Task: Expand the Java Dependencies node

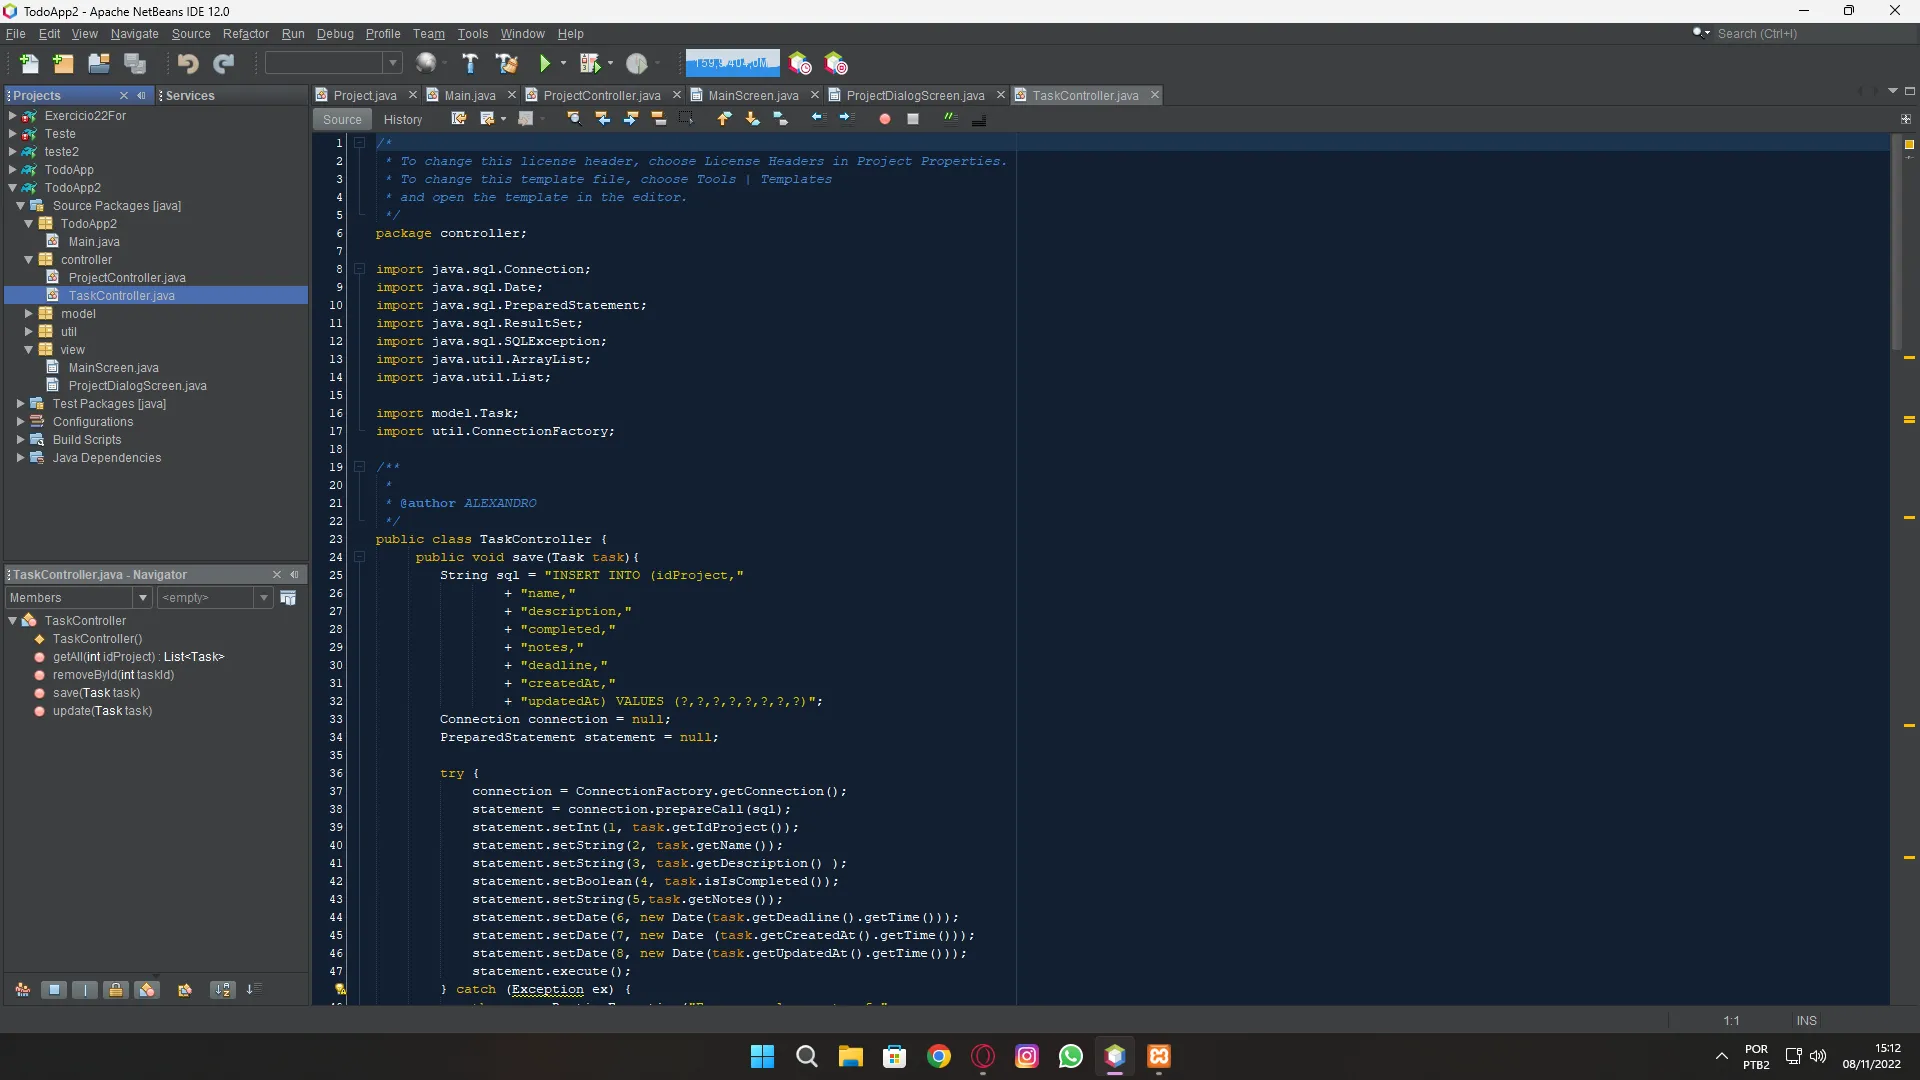Action: (20, 458)
